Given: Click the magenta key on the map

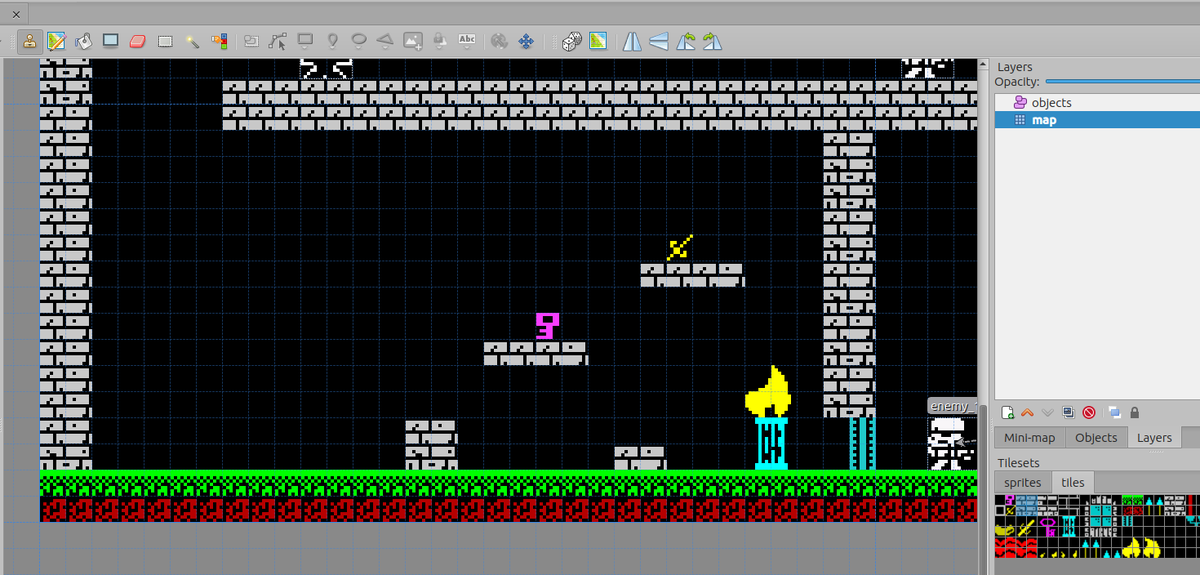Looking at the screenshot, I should 546,326.
